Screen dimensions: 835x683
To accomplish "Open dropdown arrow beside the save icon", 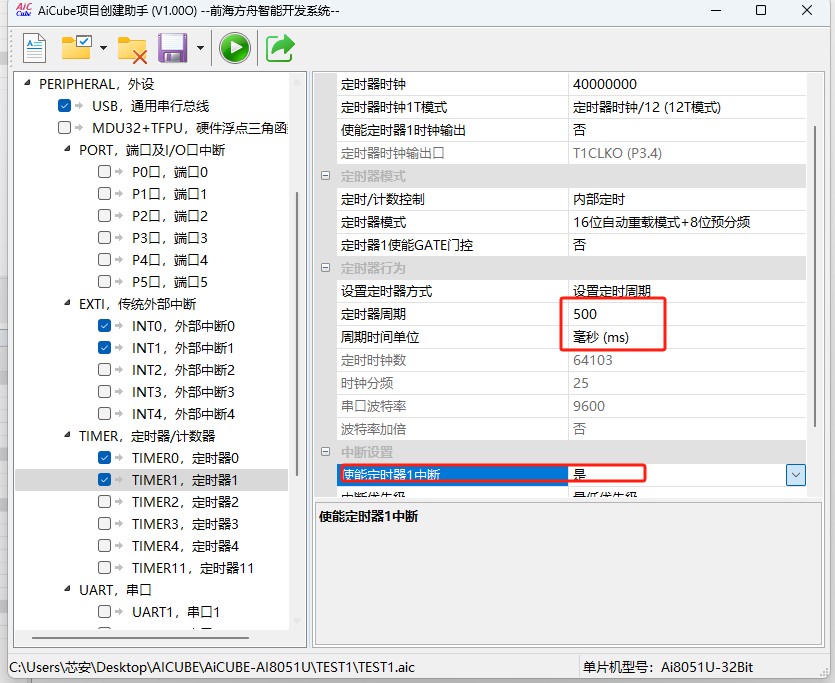I will (x=200, y=48).
